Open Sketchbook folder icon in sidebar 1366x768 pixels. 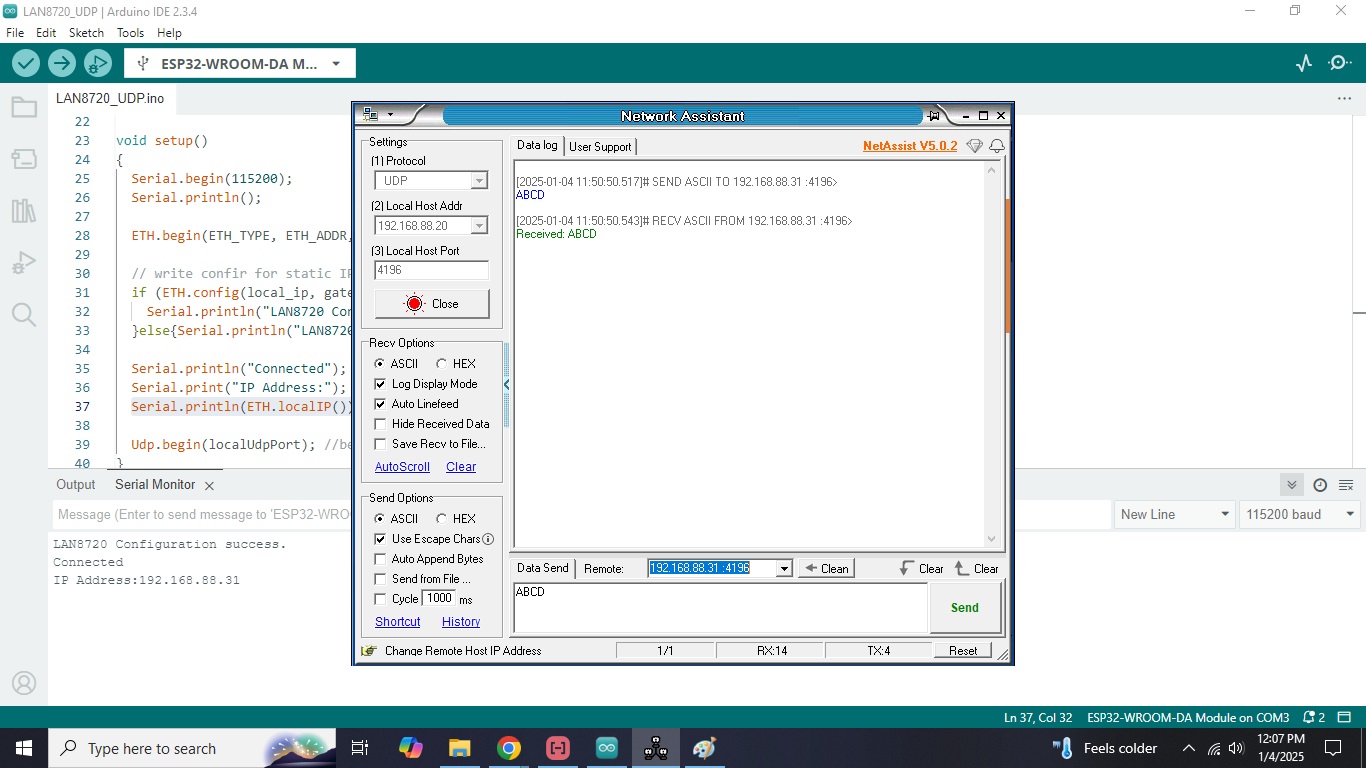pyautogui.click(x=24, y=108)
